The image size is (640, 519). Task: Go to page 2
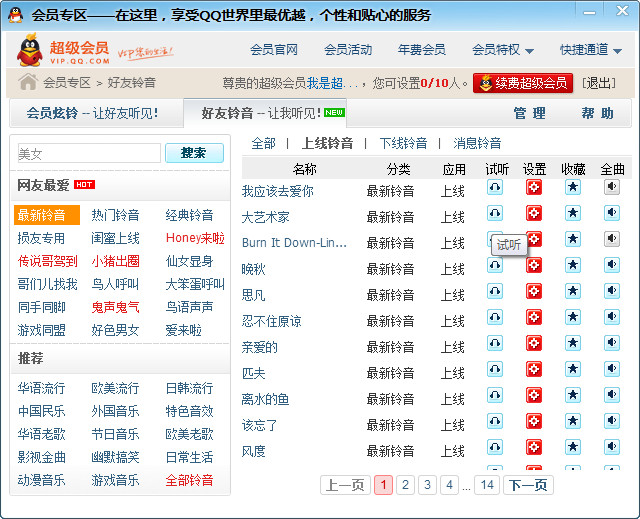(405, 485)
